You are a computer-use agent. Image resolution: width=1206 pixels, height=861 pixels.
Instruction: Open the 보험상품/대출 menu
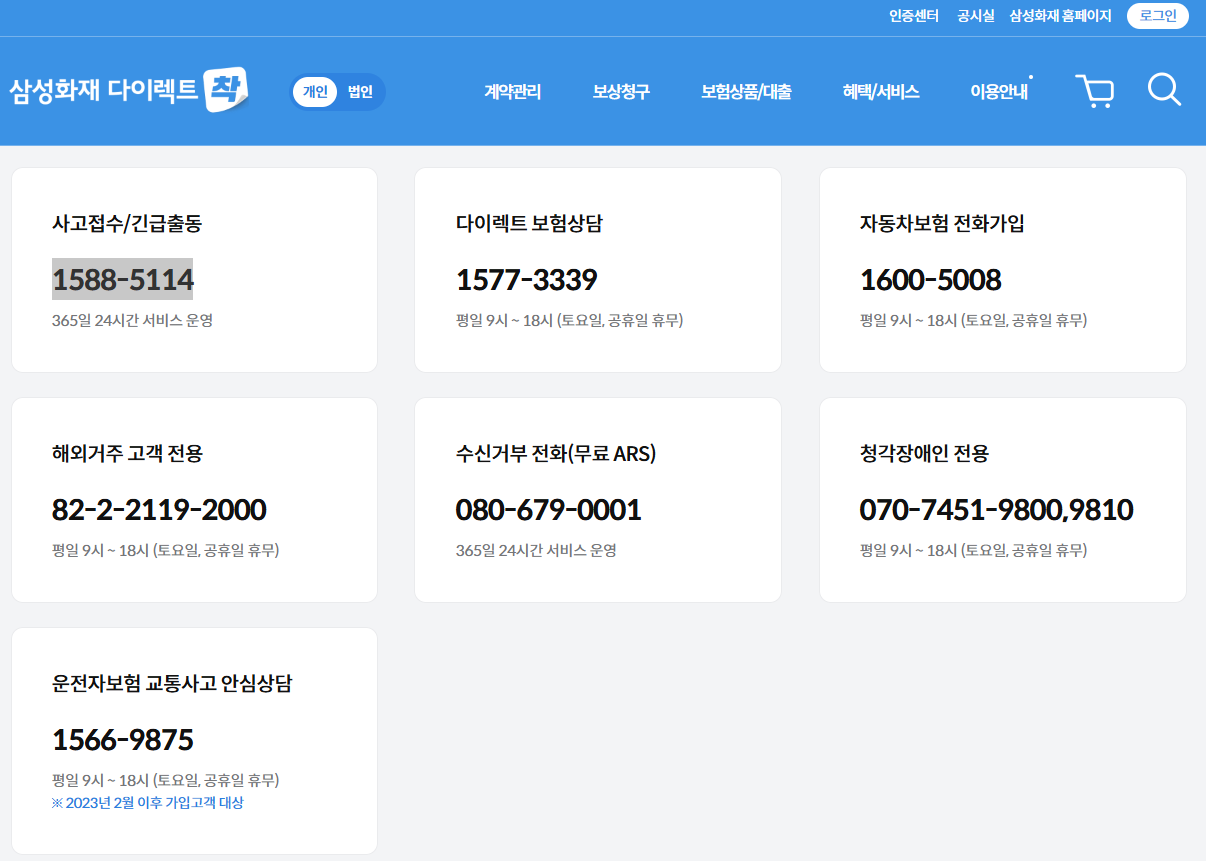[746, 92]
